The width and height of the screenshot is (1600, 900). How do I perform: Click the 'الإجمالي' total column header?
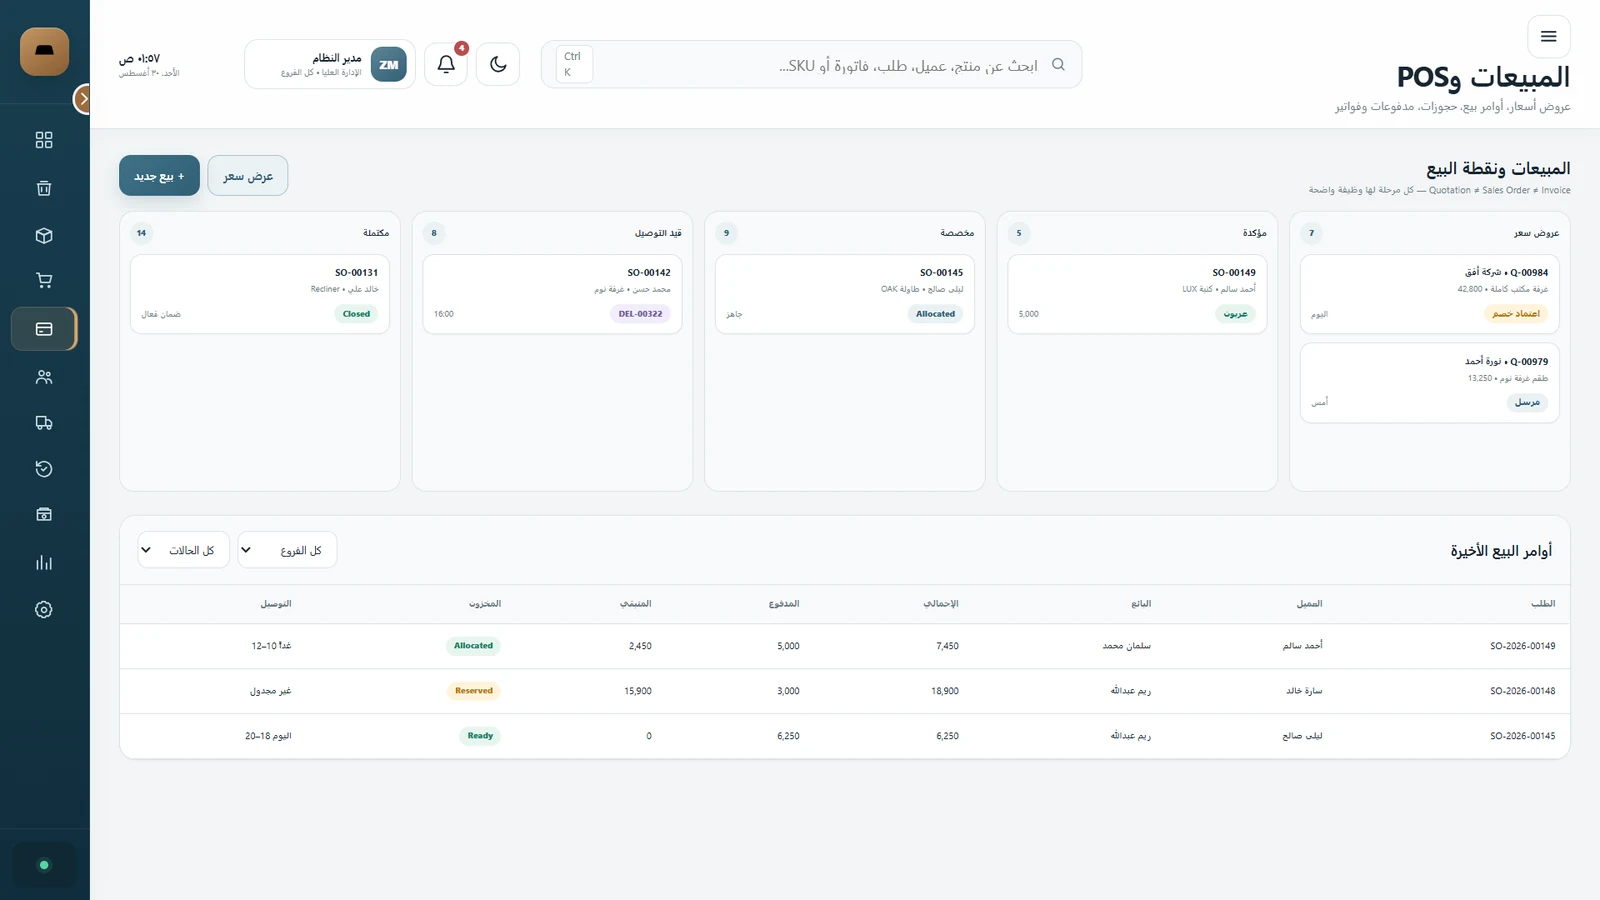pyautogui.click(x=941, y=604)
